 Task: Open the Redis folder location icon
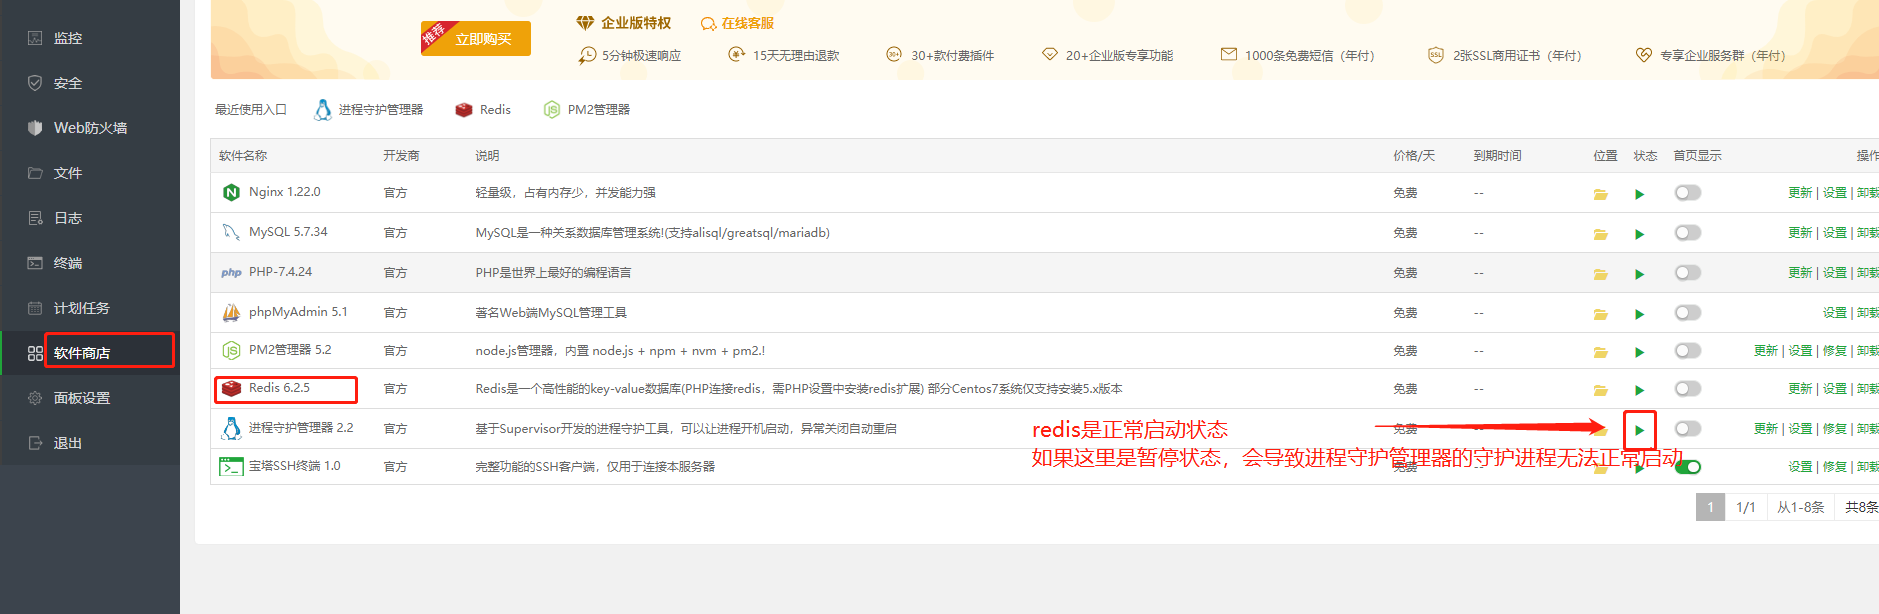(1600, 390)
